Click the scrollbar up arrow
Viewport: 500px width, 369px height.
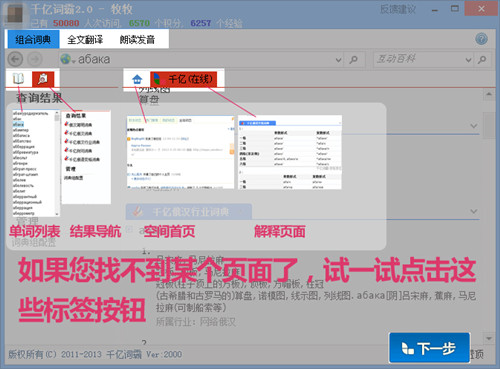point(489,95)
